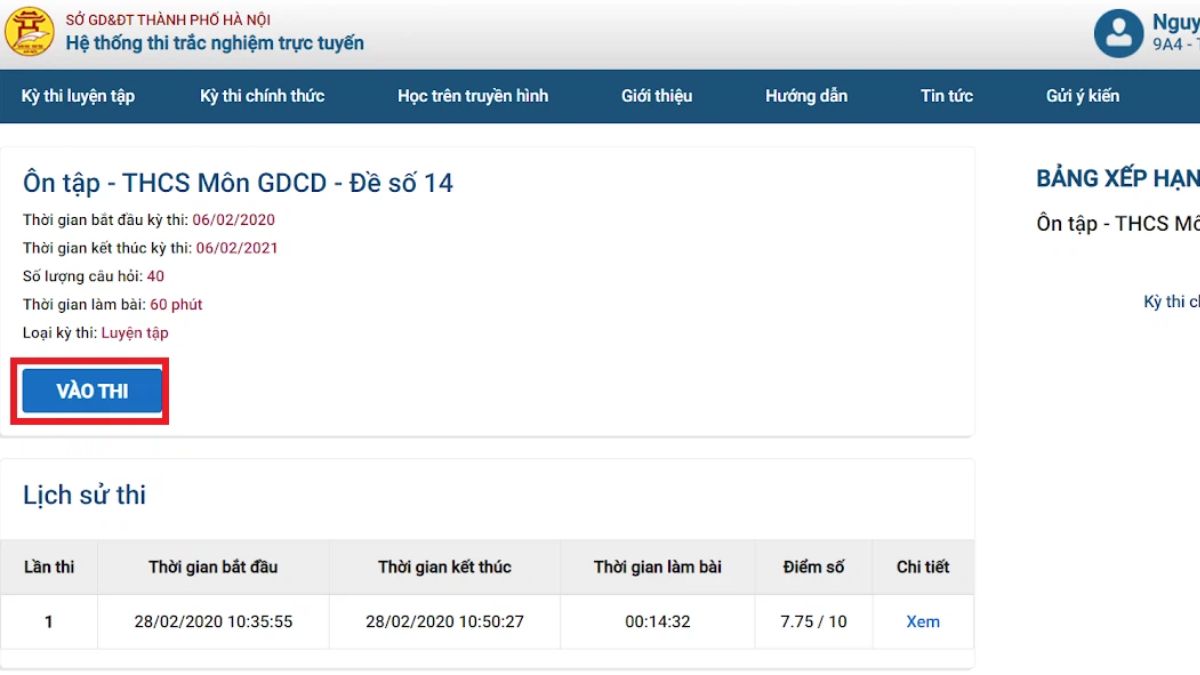Image resolution: width=1200 pixels, height=675 pixels.
Task: Click the Hanoi Education Department logo
Action: tap(29, 32)
